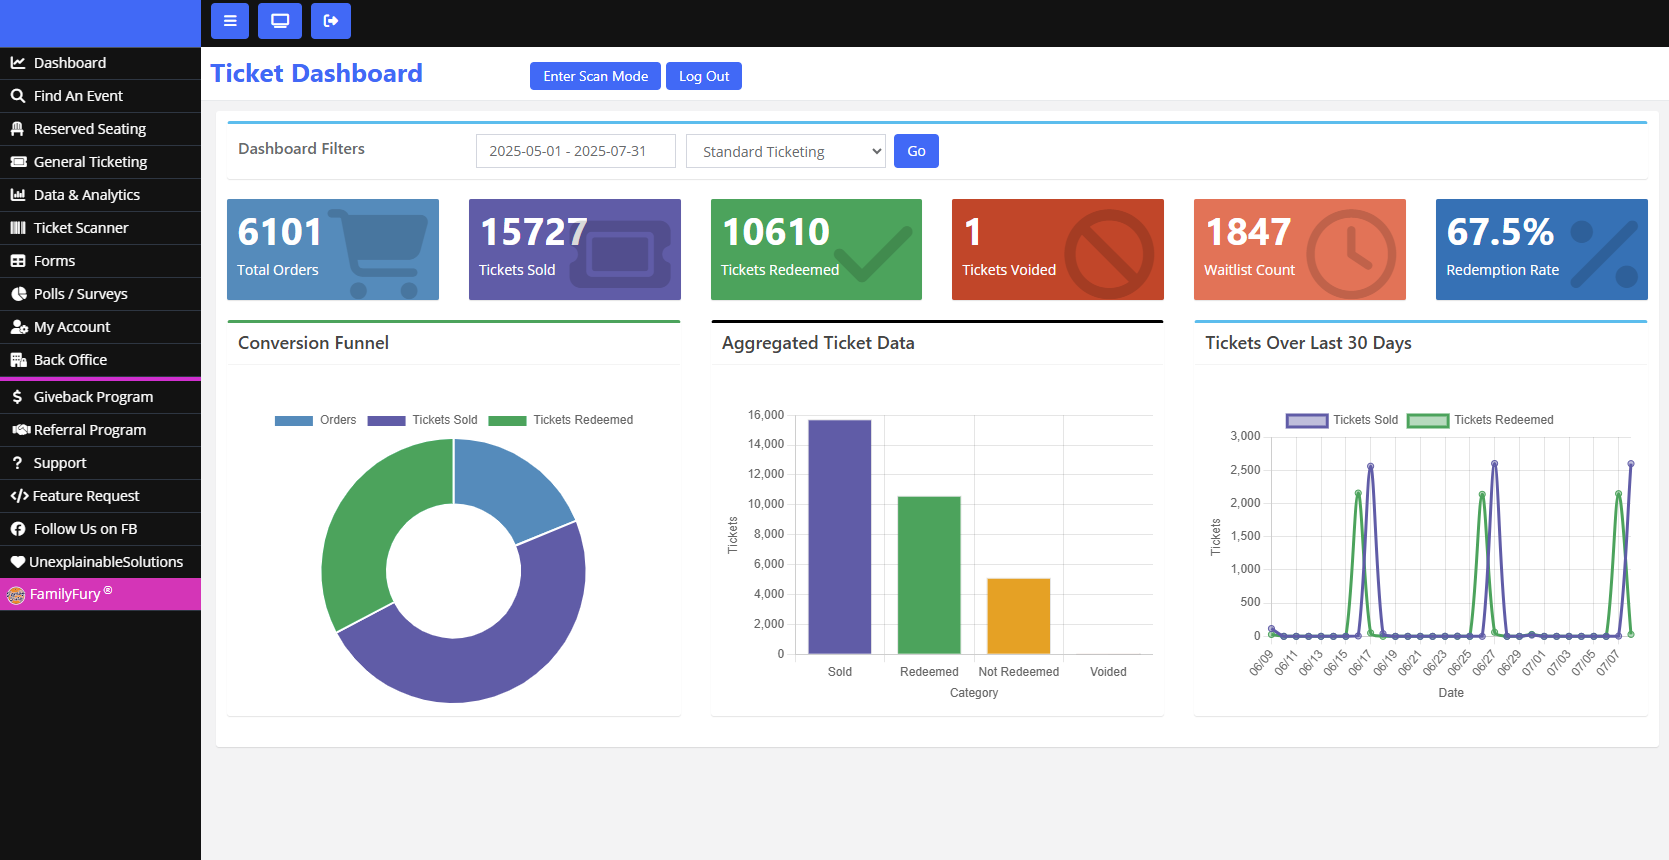
Task: Open Giveback Program link
Action: (x=100, y=397)
